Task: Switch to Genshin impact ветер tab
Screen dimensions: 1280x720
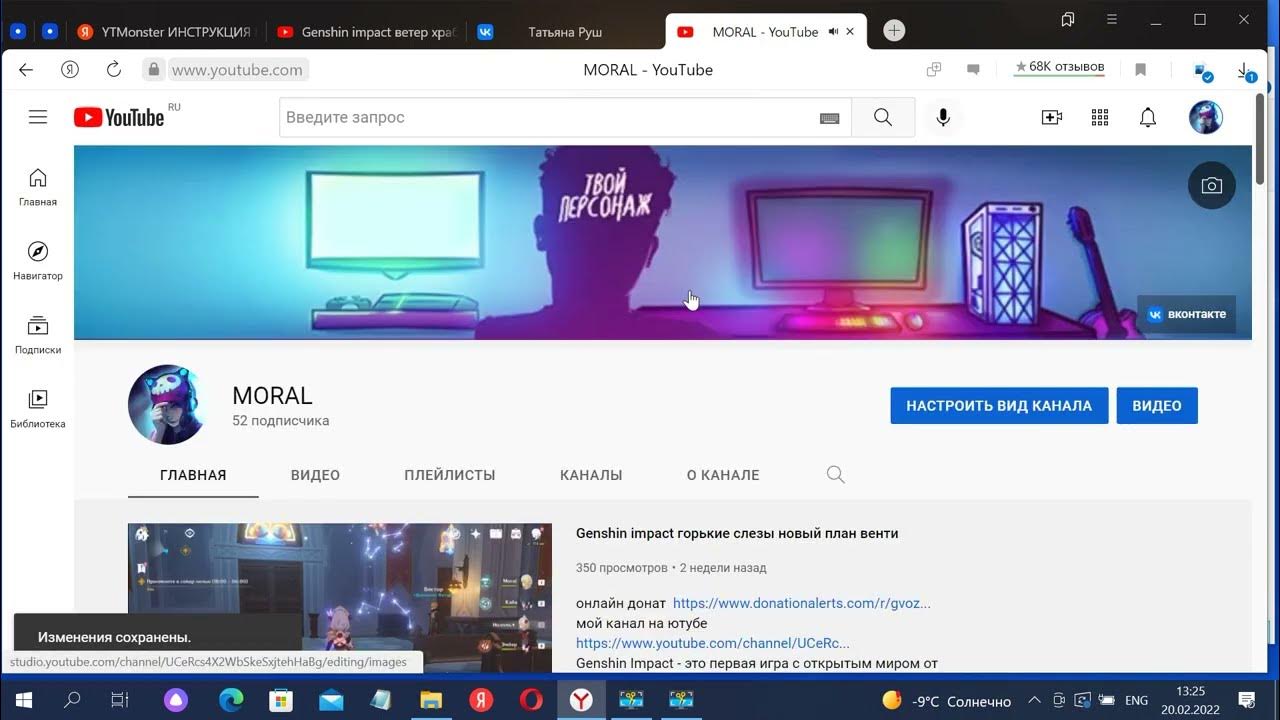Action: coord(367,32)
